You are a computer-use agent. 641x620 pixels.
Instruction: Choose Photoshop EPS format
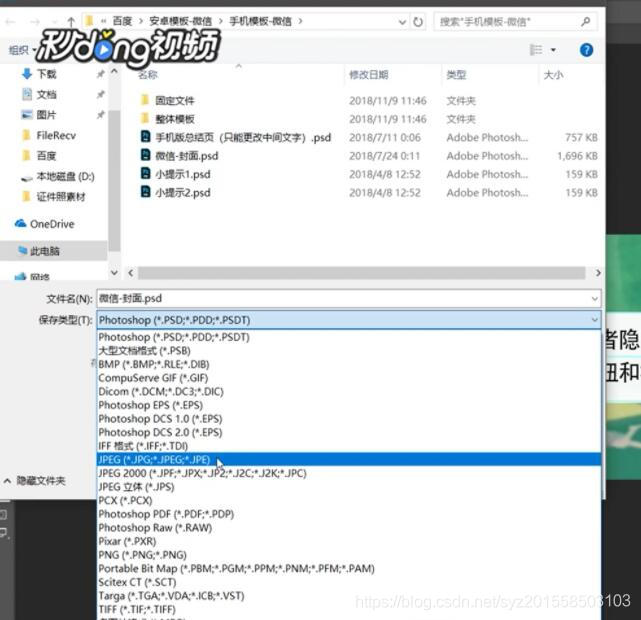[x=349, y=405]
